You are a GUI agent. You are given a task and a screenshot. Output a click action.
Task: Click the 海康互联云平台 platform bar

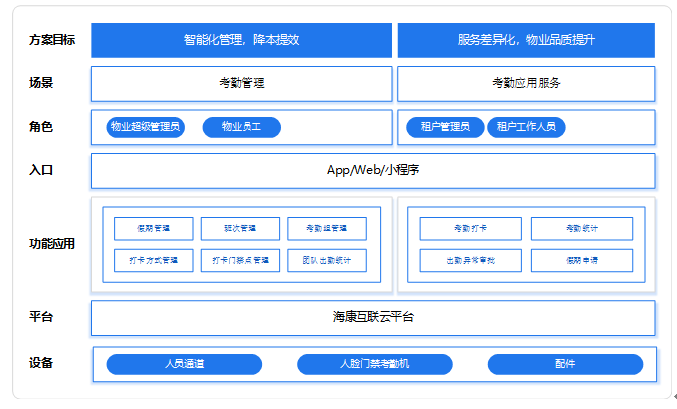(373, 317)
